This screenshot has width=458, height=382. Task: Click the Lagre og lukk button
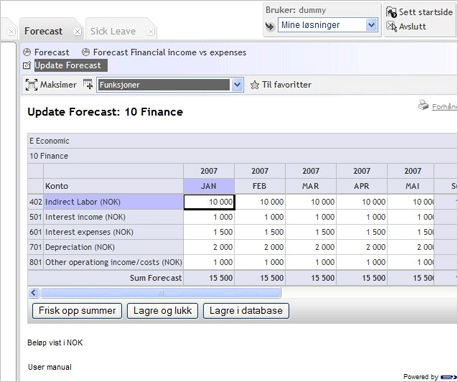pyautogui.click(x=162, y=311)
